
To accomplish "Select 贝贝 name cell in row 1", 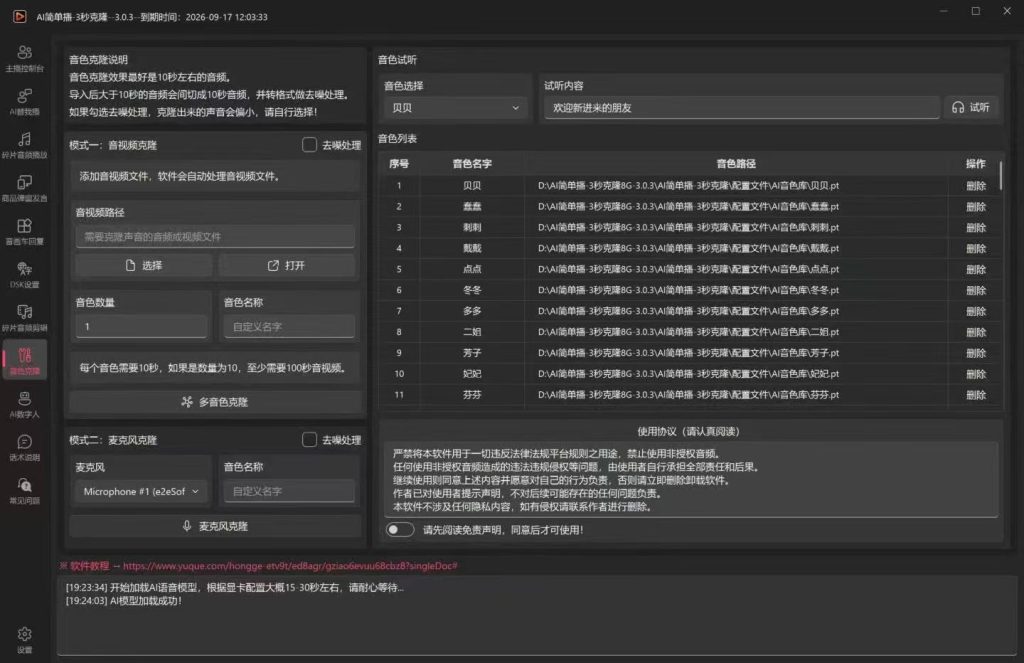I will [x=472, y=186].
